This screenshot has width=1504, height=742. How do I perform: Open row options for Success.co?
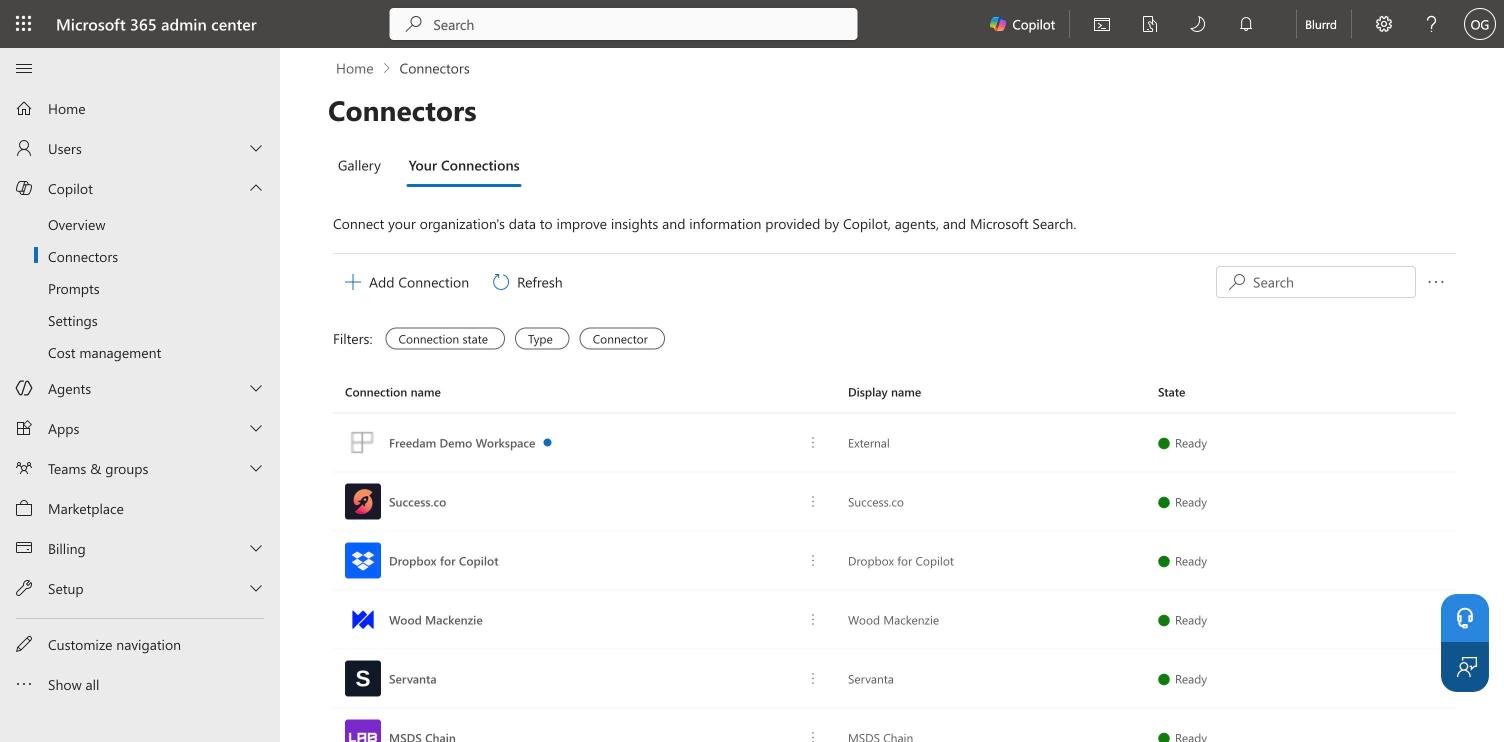(813, 501)
